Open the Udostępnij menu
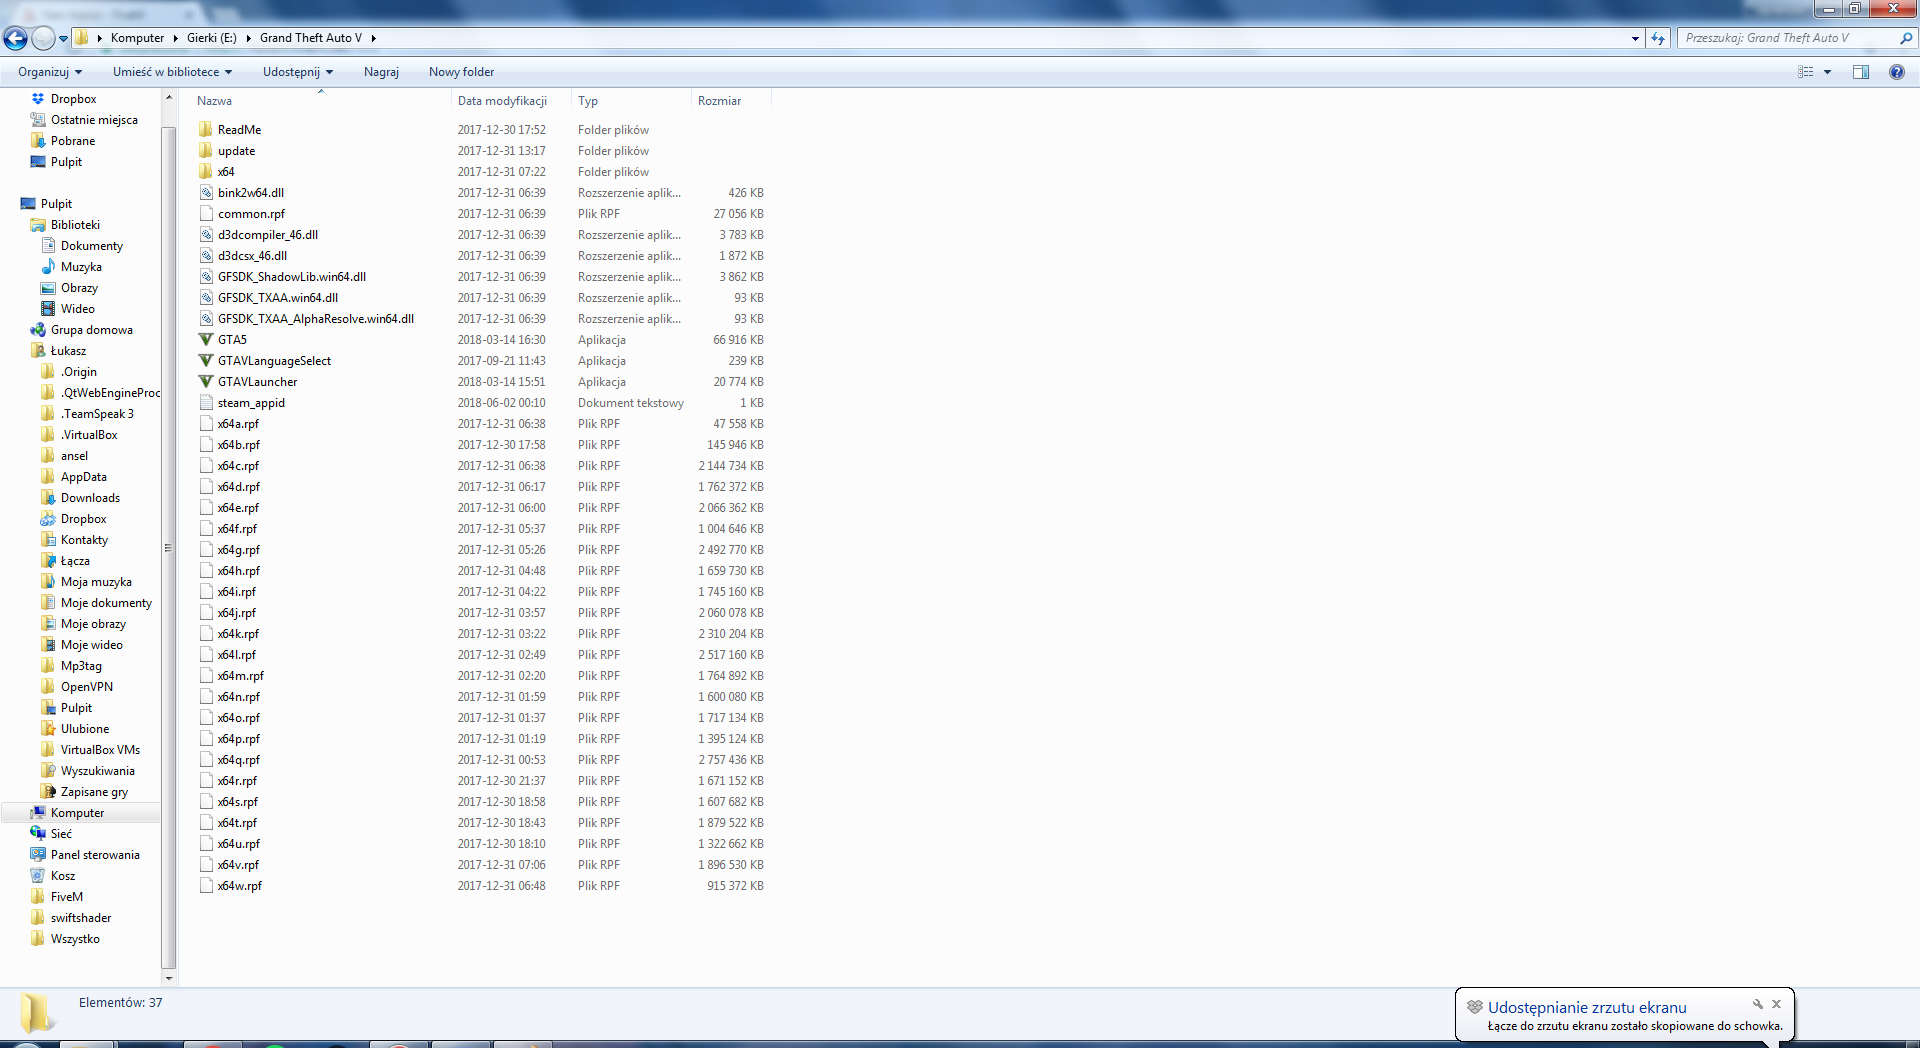Screen dimensions: 1920x1048 [298, 72]
